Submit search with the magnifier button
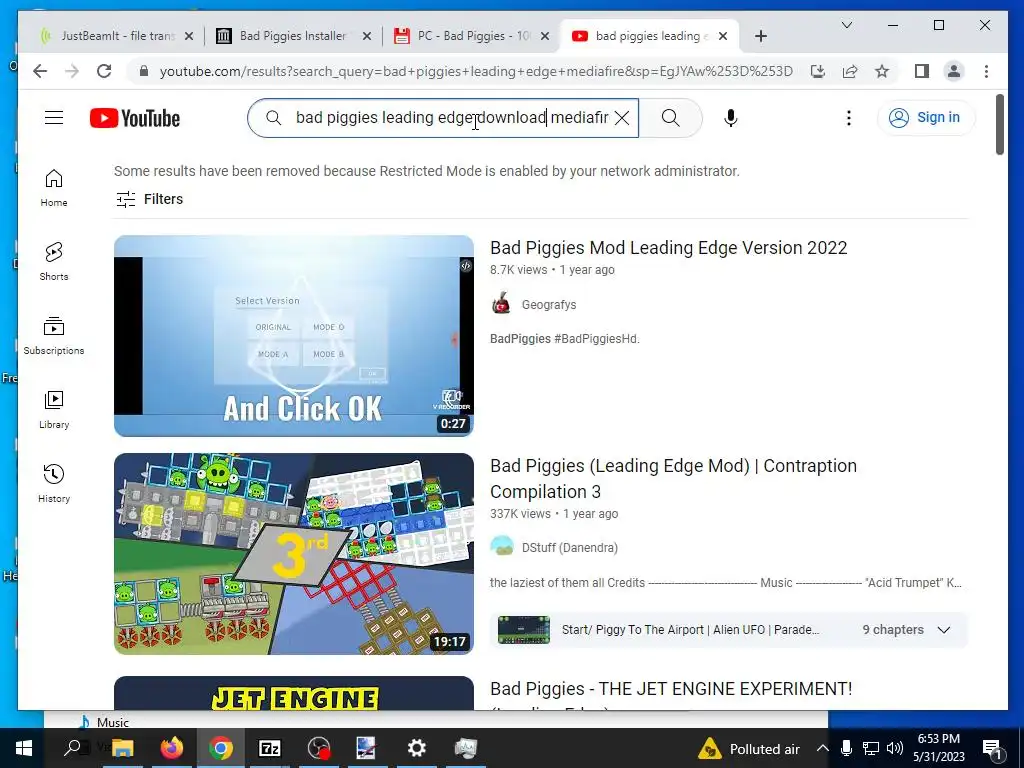This screenshot has height=768, width=1024. click(670, 118)
